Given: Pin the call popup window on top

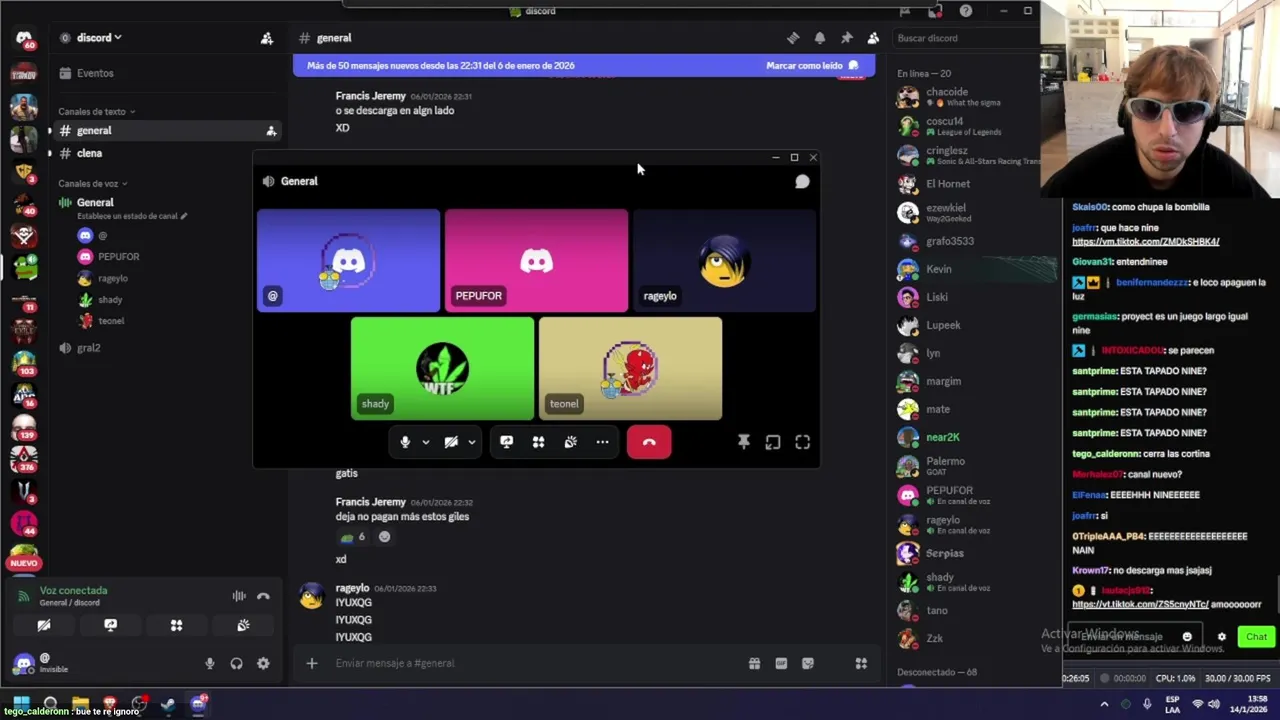Looking at the screenshot, I should [x=743, y=442].
